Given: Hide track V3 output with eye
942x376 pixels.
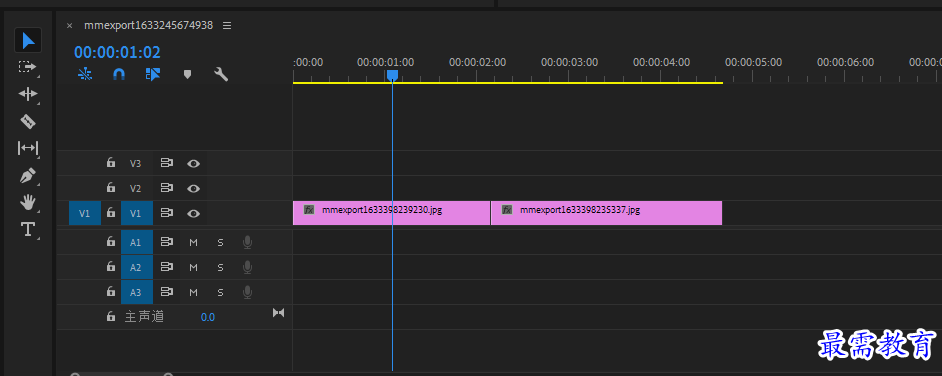Looking at the screenshot, I should [193, 163].
